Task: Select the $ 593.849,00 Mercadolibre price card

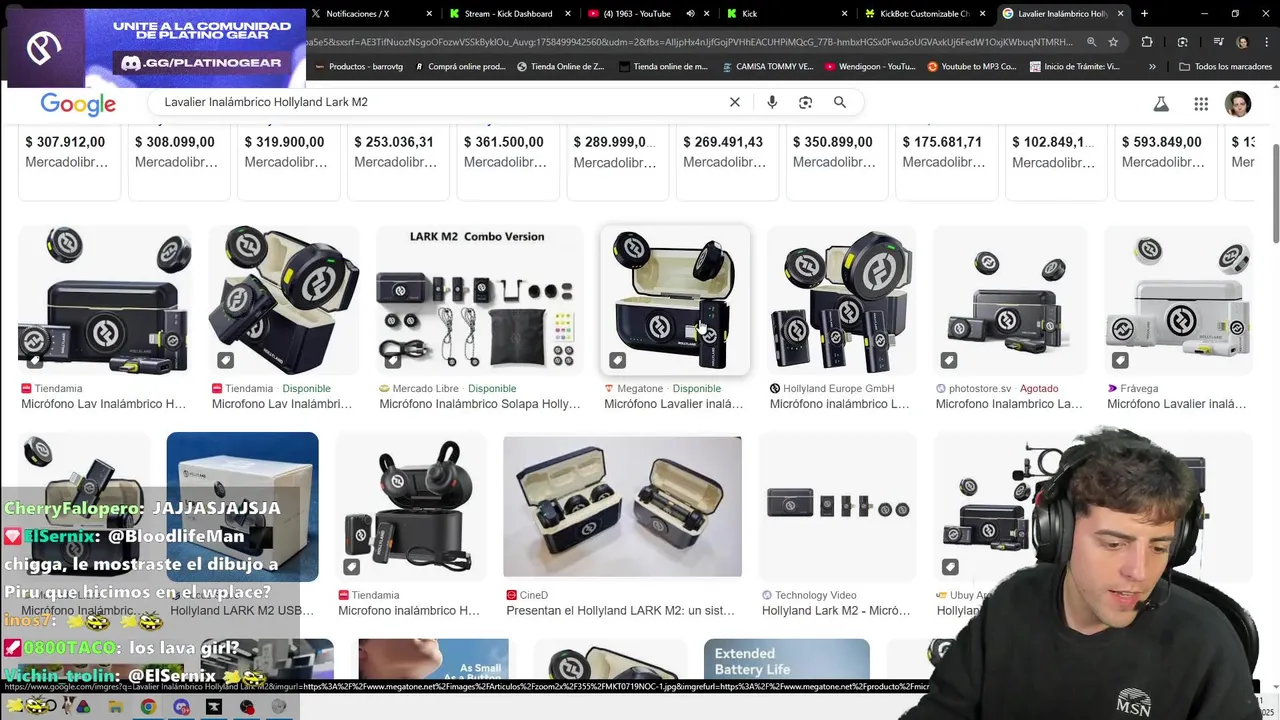Action: tap(1166, 163)
